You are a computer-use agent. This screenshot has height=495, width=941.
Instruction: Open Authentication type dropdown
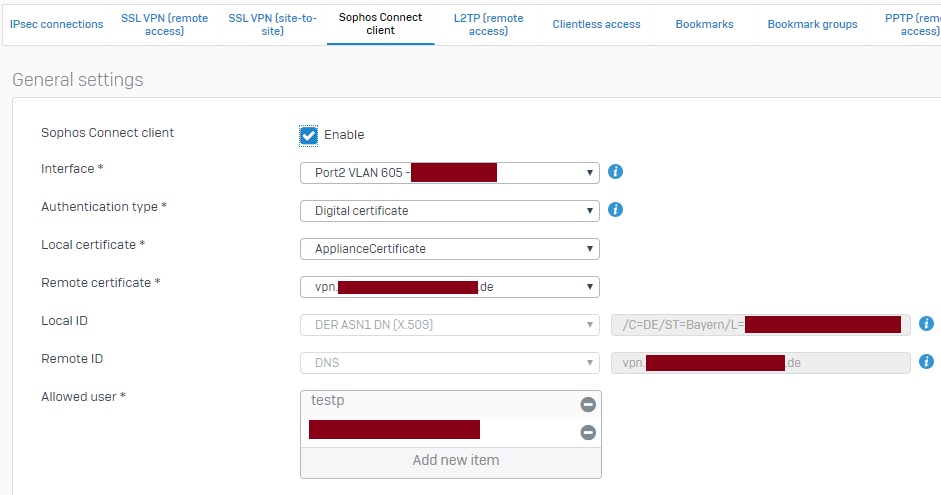pyautogui.click(x=449, y=211)
